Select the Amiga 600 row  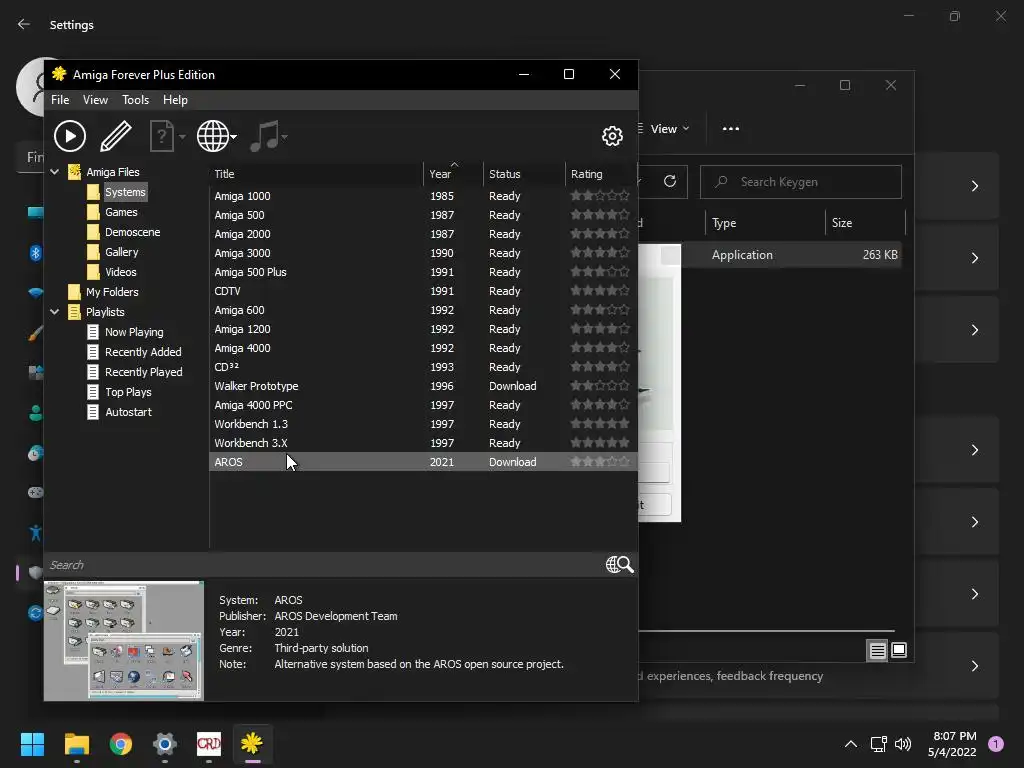pyautogui.click(x=423, y=310)
